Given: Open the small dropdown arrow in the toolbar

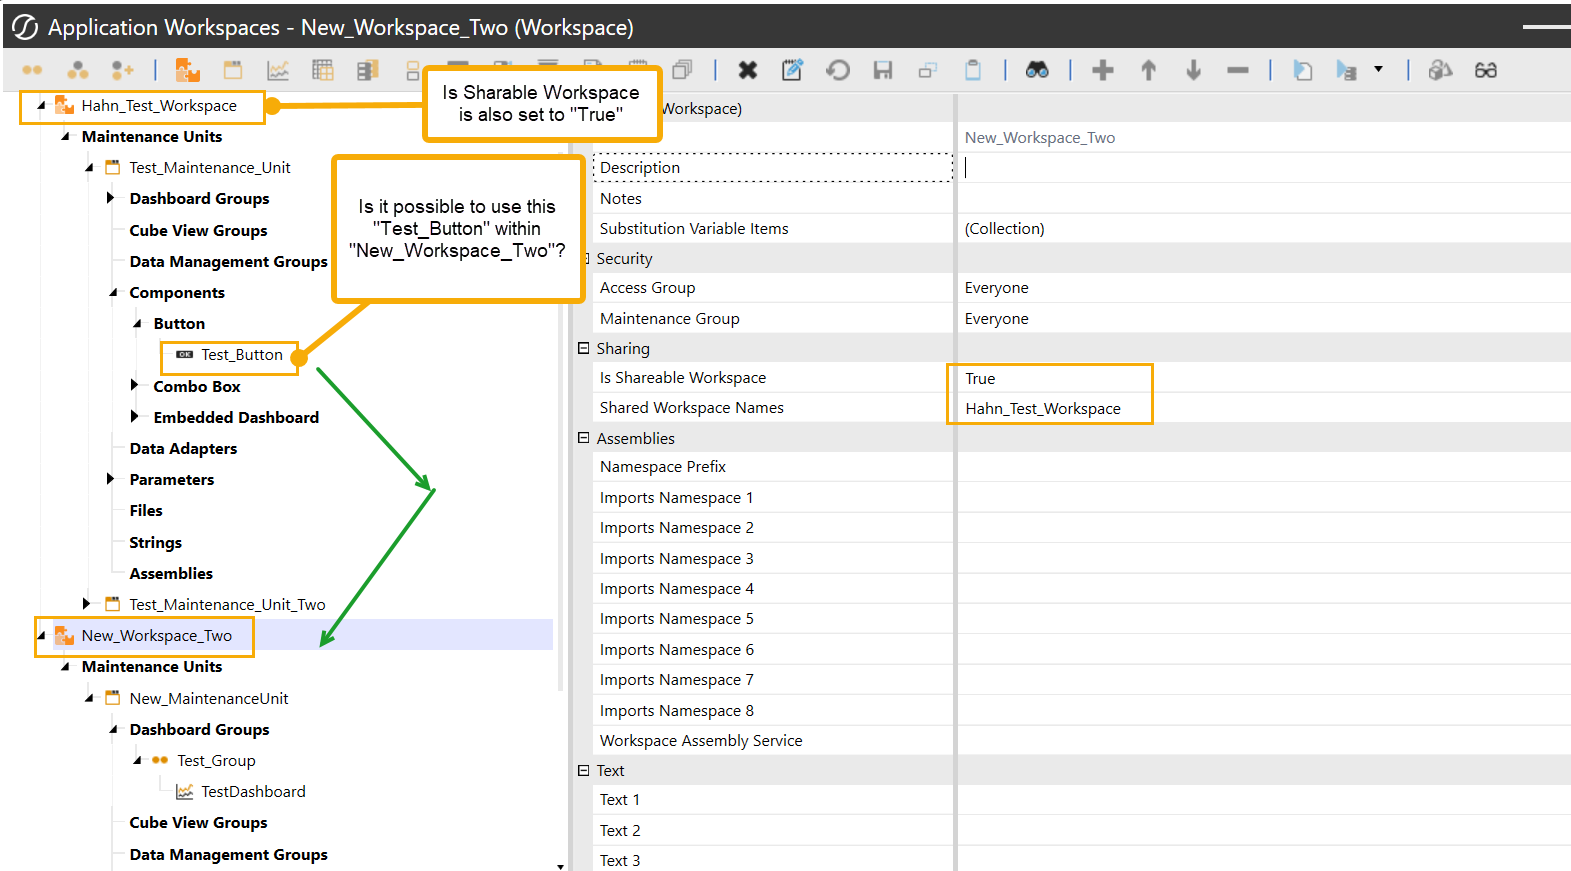Looking at the screenshot, I should [x=1378, y=70].
